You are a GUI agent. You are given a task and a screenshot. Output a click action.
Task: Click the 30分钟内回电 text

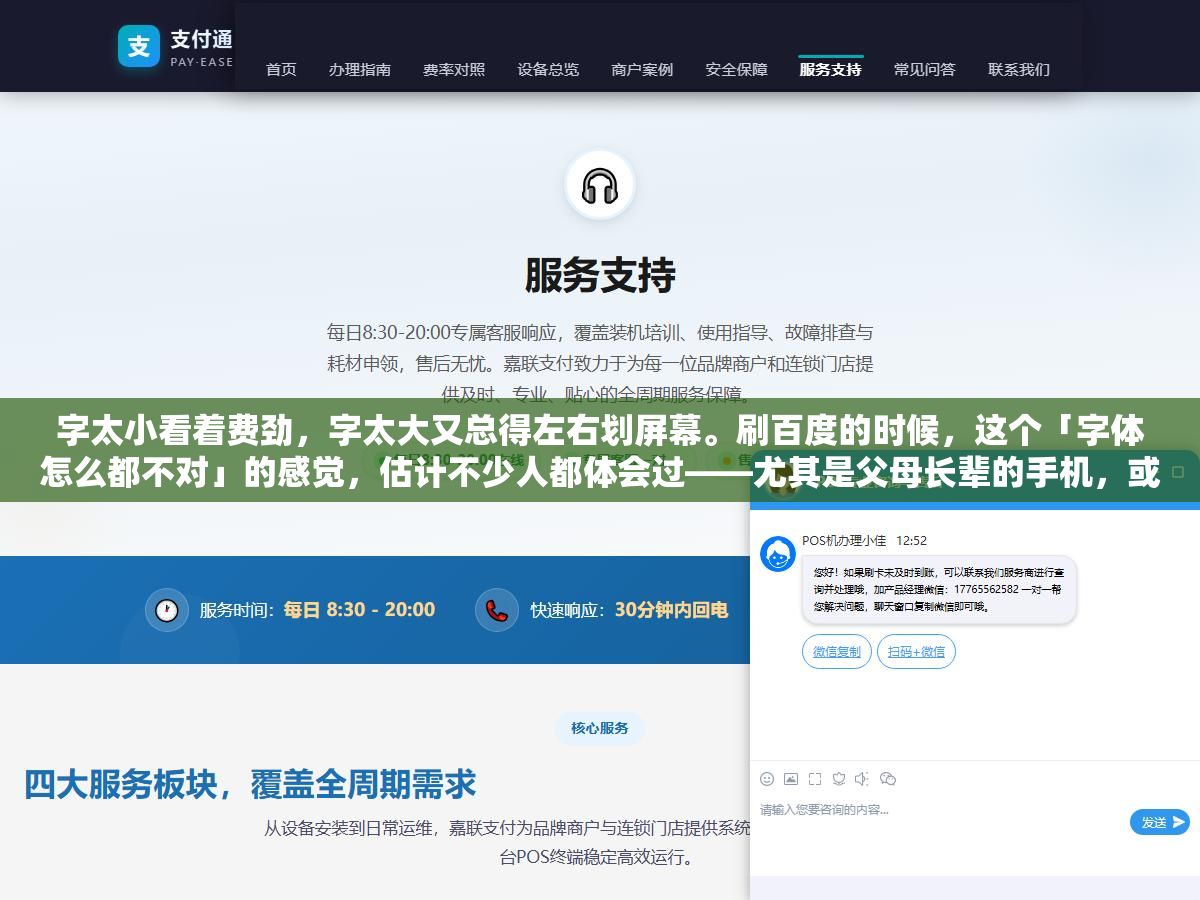click(x=671, y=610)
